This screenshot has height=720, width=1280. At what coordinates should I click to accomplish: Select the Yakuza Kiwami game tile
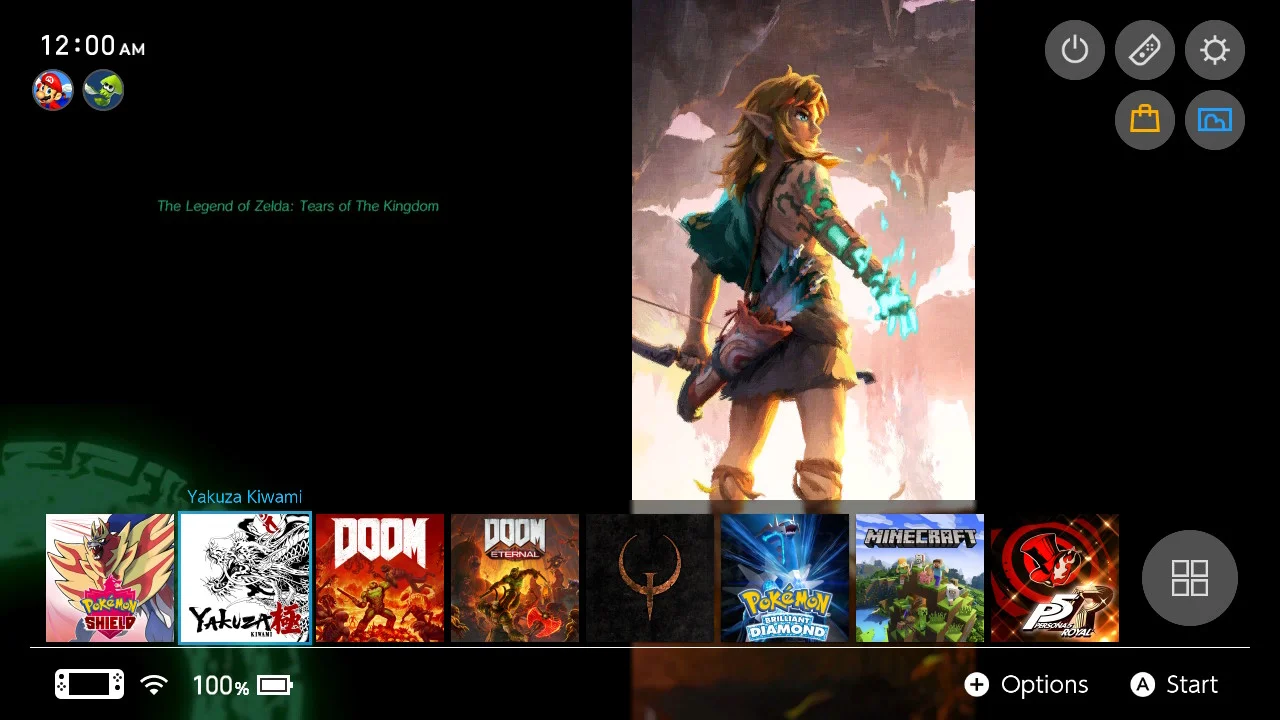point(245,578)
